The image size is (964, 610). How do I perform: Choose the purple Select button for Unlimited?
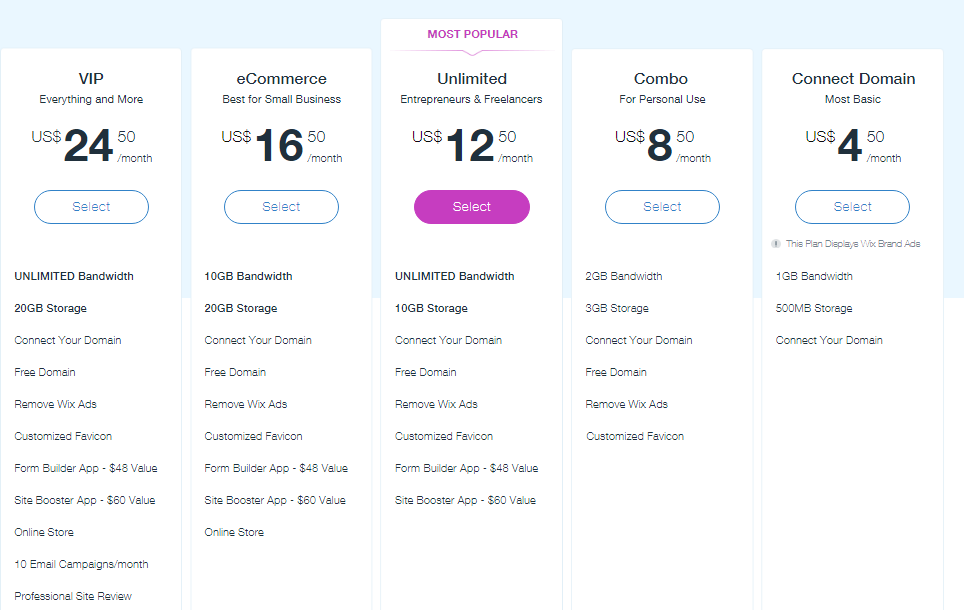[x=472, y=207]
